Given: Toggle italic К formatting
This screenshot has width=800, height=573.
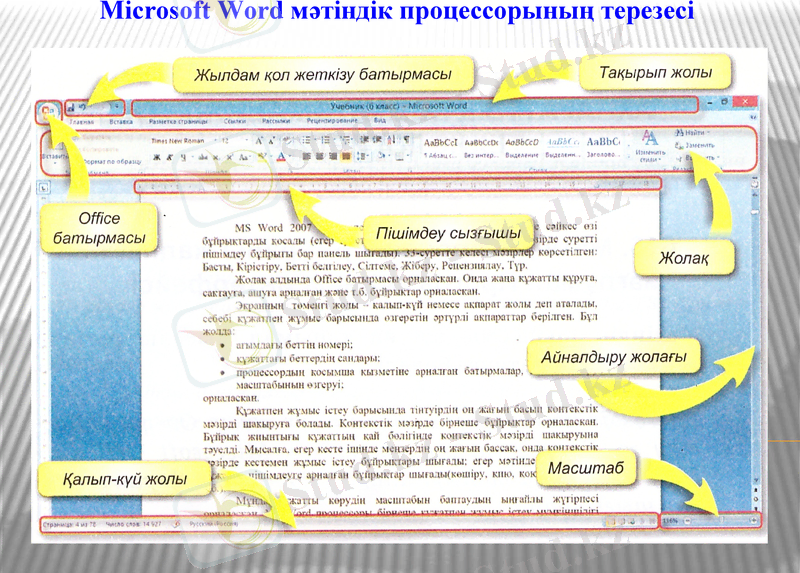Looking at the screenshot, I should tap(170, 158).
